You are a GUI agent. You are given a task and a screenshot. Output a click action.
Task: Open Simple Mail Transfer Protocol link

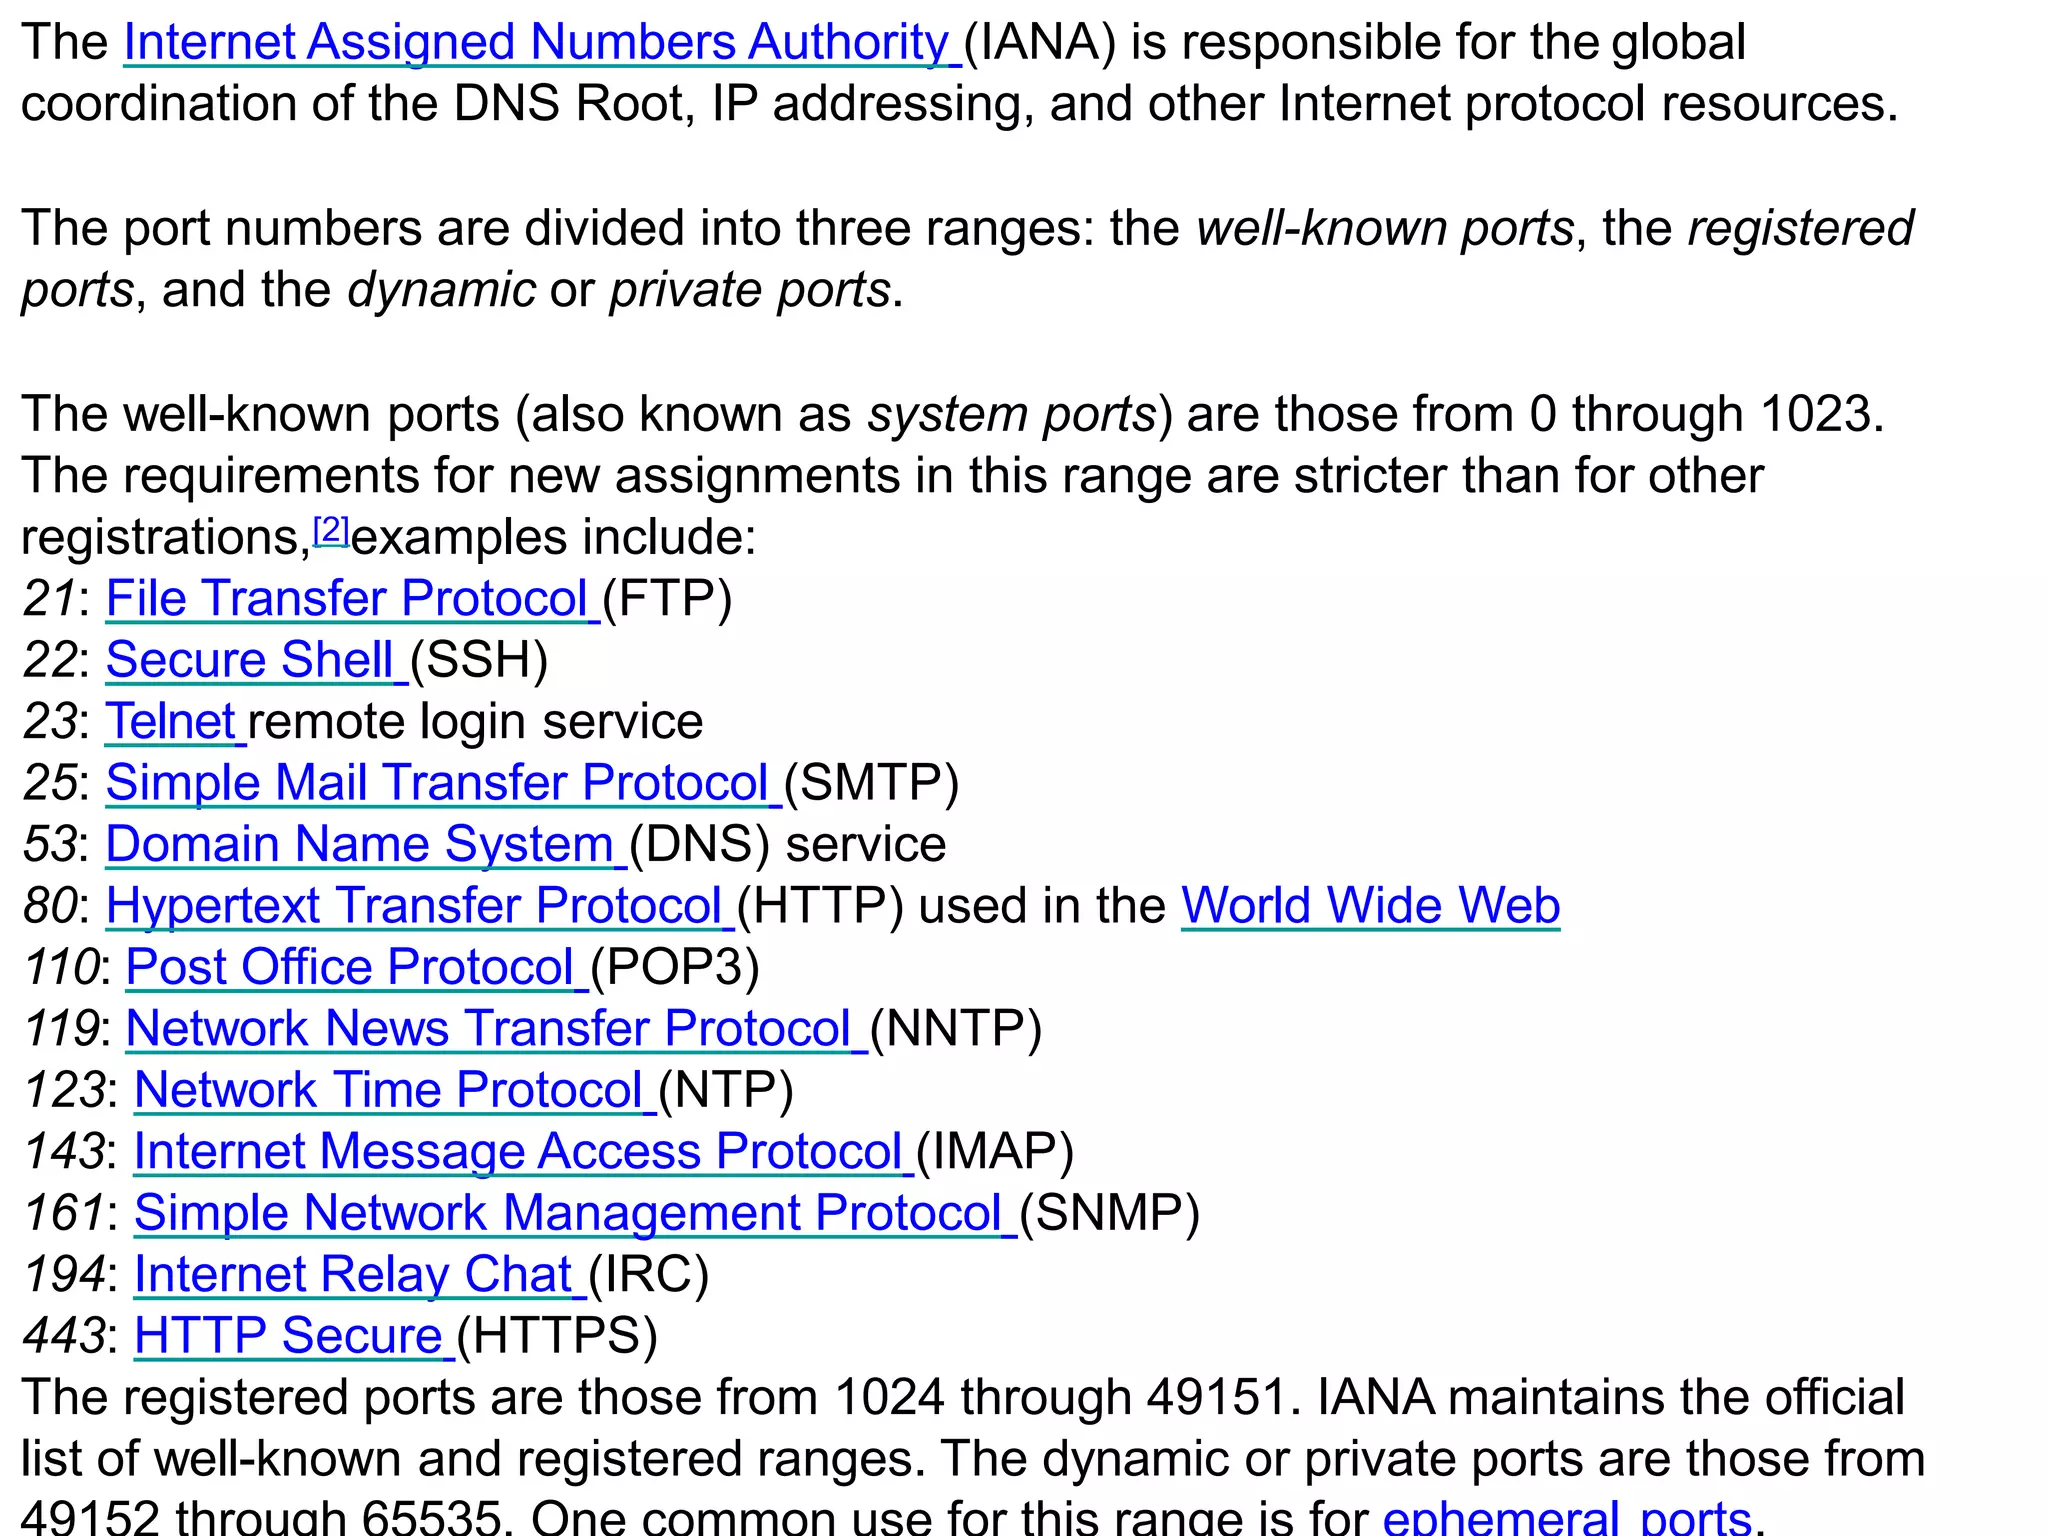pyautogui.click(x=443, y=783)
